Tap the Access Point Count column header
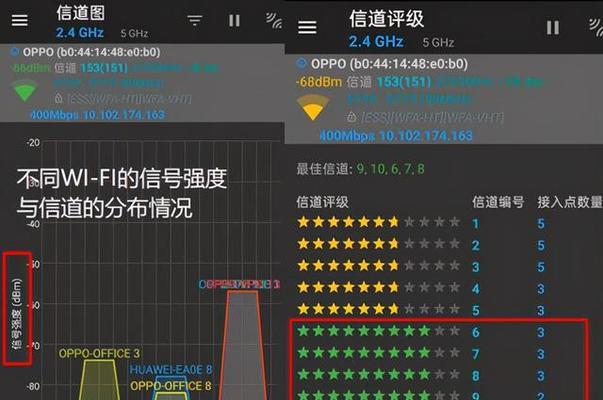 (570, 202)
